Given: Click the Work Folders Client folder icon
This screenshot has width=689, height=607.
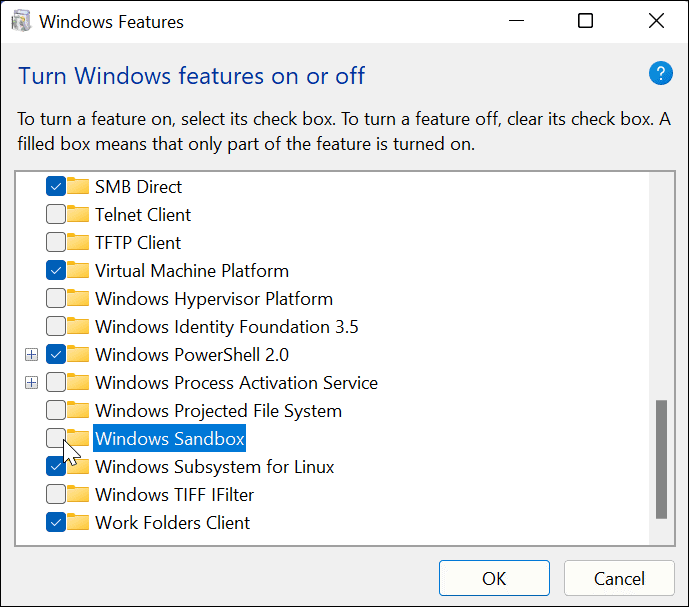Looking at the screenshot, I should coord(79,522).
